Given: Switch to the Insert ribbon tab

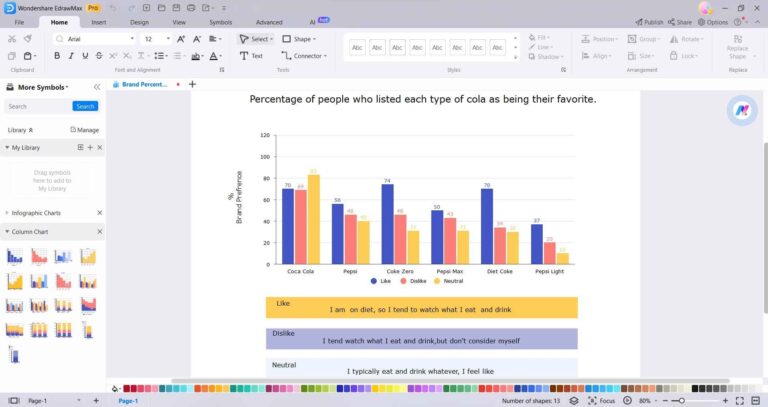Looking at the screenshot, I should pyautogui.click(x=99, y=22).
